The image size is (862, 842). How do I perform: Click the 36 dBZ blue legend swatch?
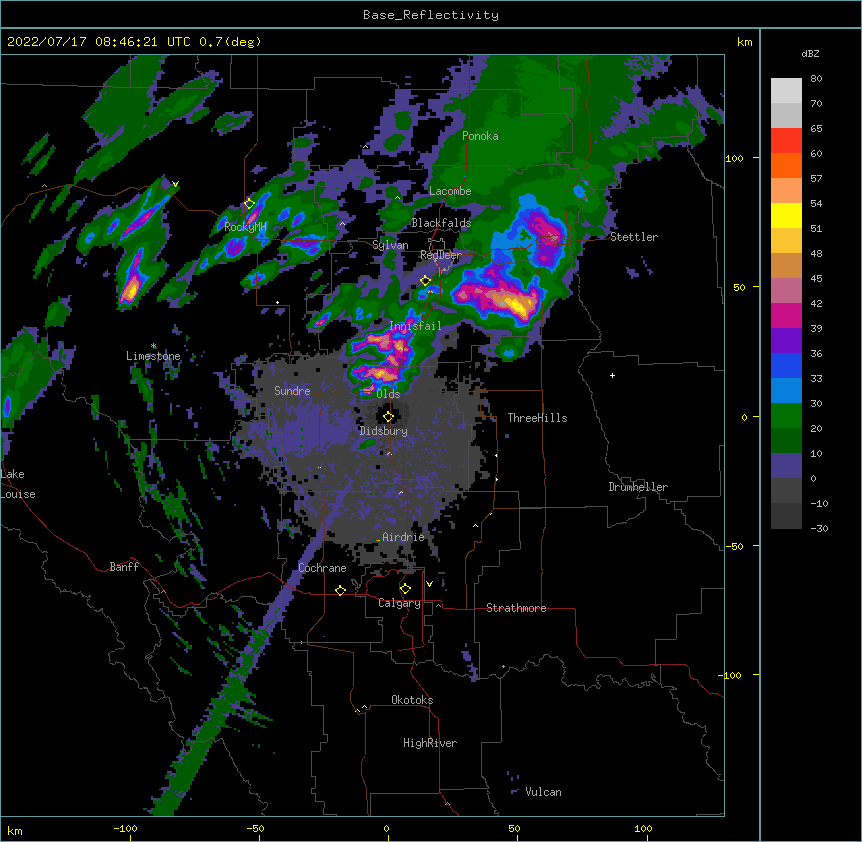[786, 365]
